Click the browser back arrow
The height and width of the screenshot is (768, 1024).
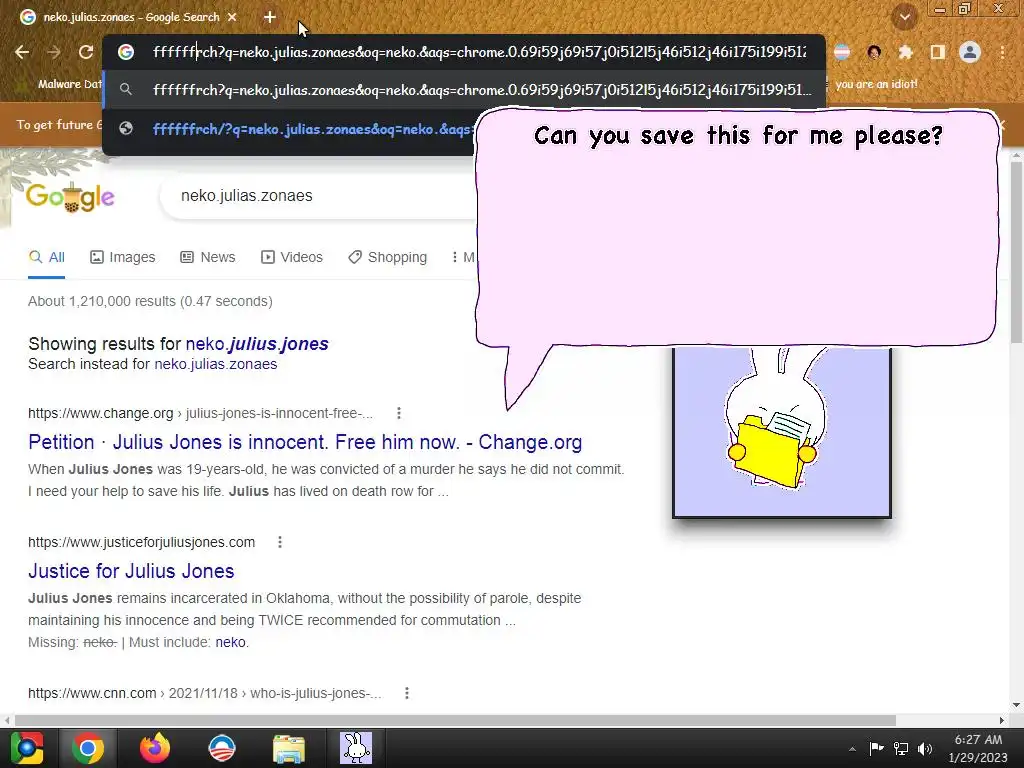click(x=22, y=52)
